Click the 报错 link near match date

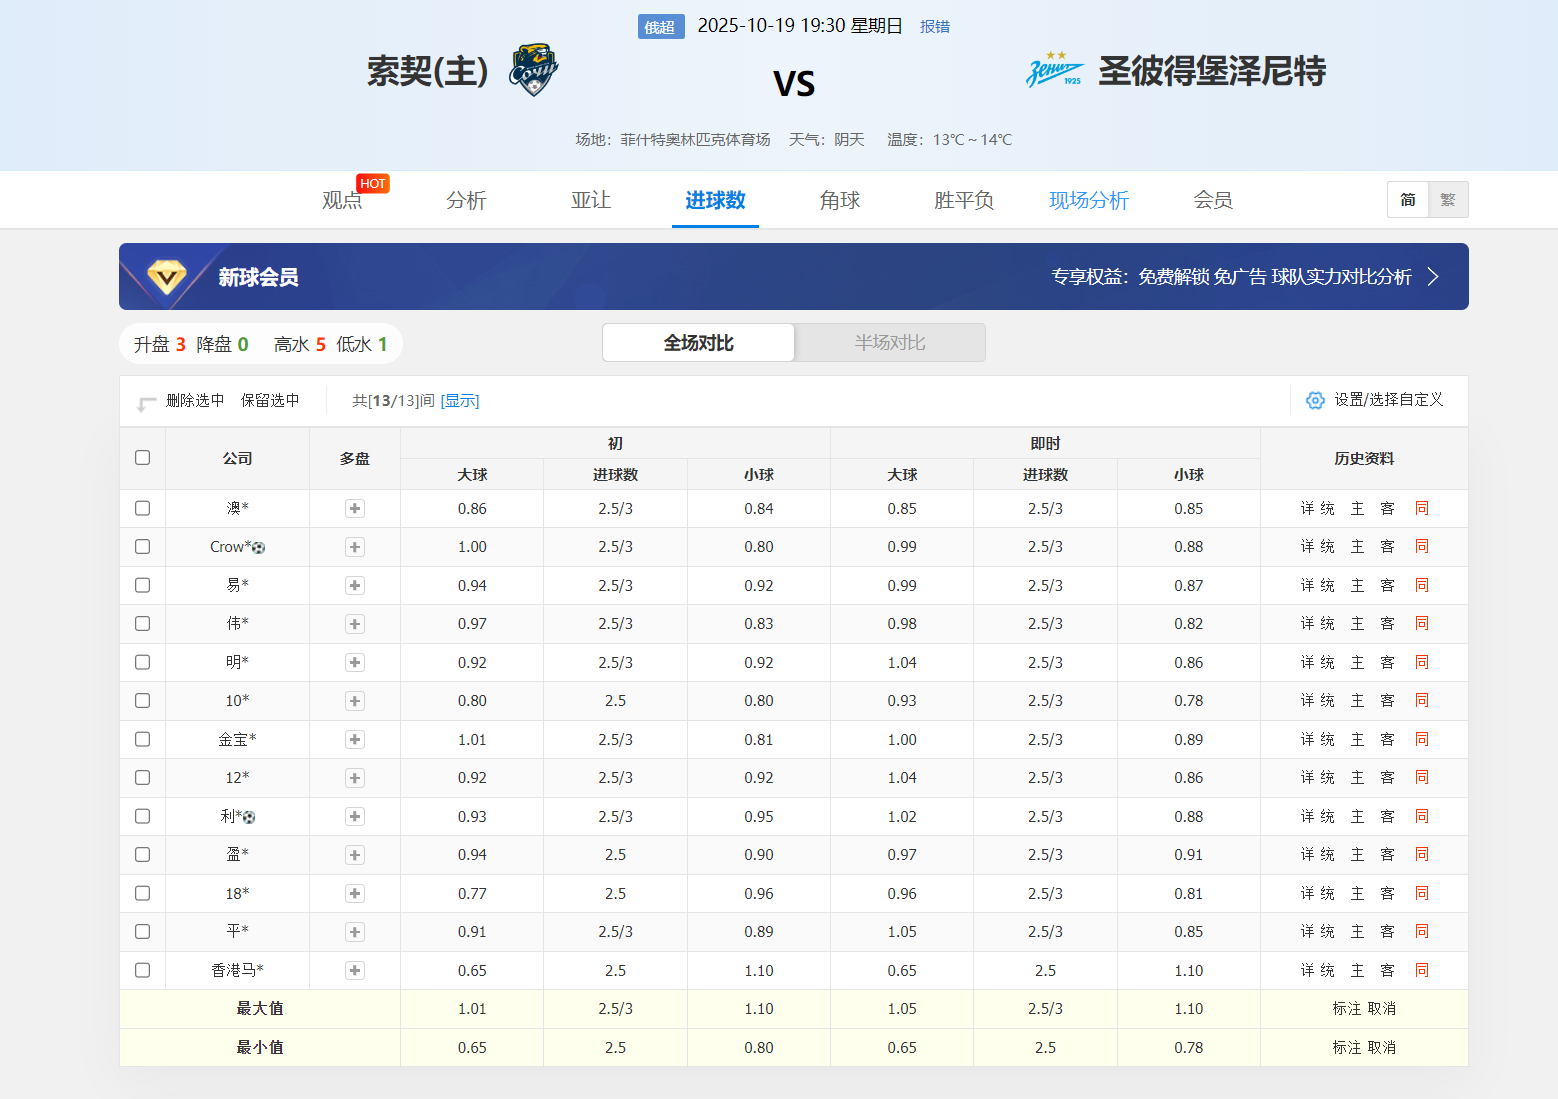pos(935,26)
